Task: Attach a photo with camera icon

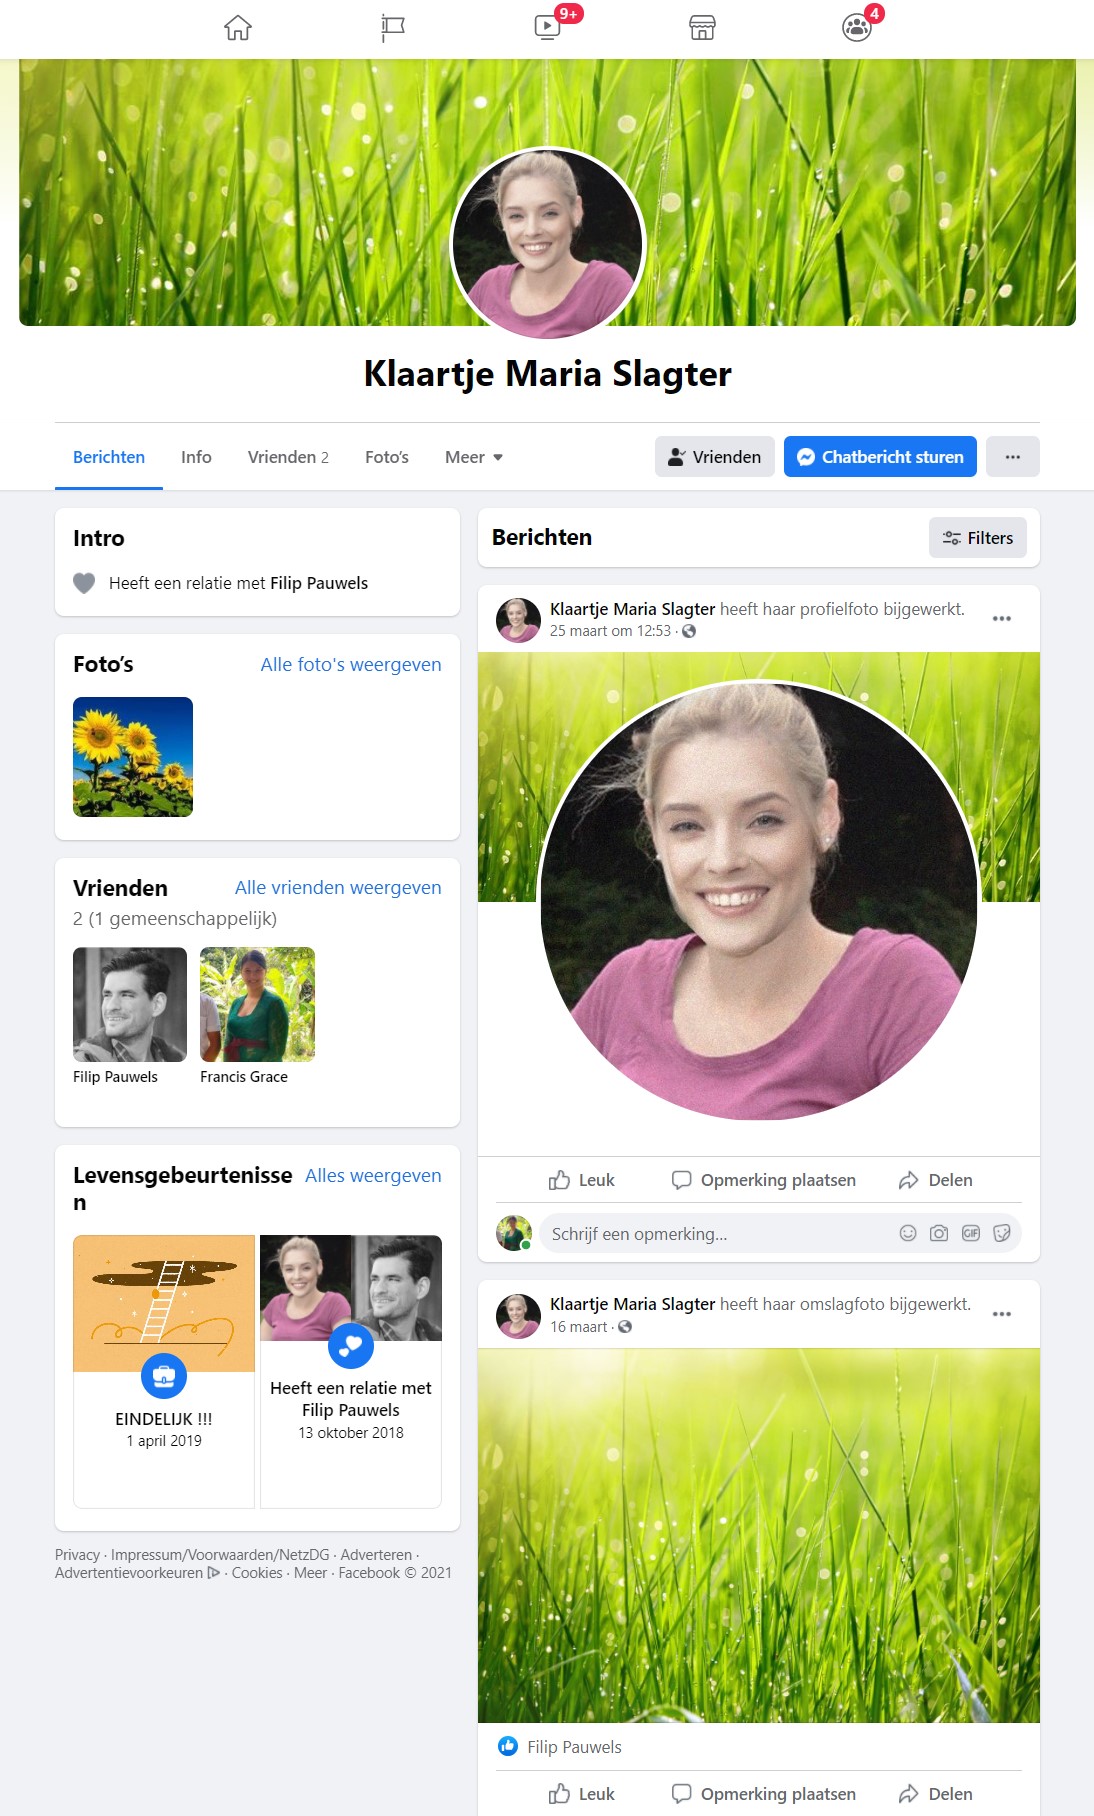Action: (x=939, y=1233)
